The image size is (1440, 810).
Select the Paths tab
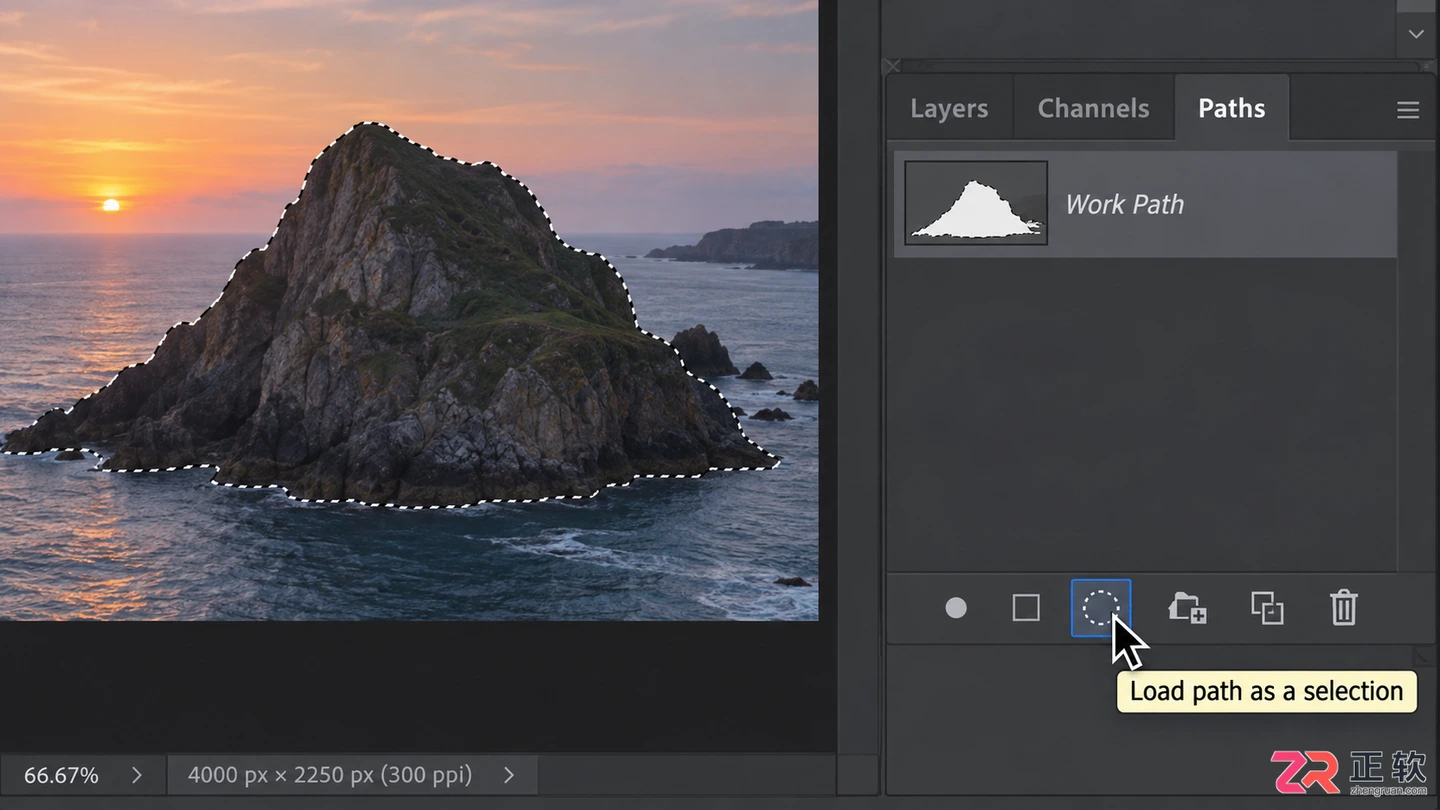(1232, 108)
